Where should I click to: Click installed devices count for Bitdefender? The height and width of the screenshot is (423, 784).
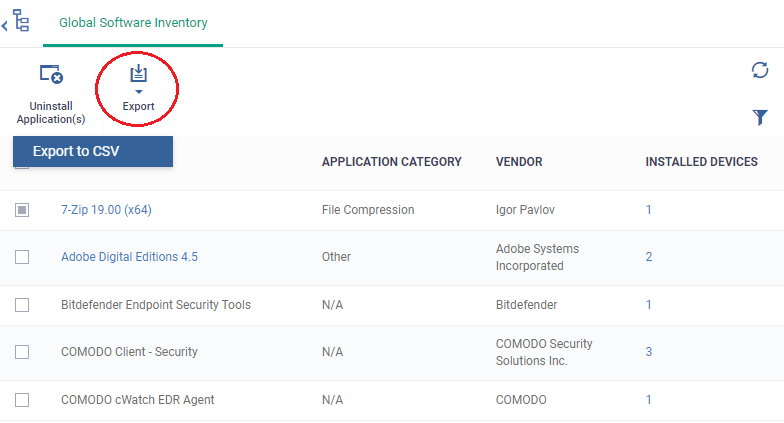coord(648,305)
